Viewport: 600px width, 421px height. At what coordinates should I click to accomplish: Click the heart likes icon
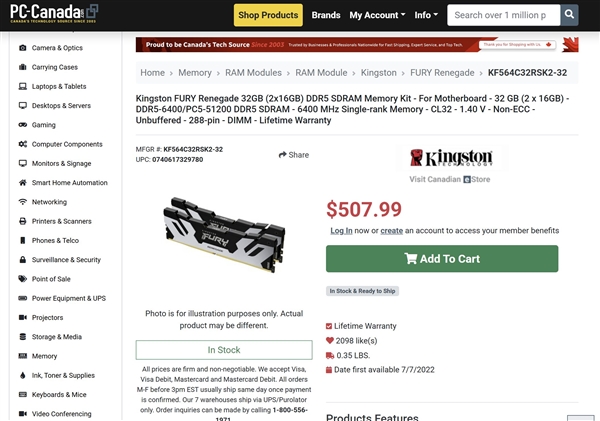[x=329, y=340]
